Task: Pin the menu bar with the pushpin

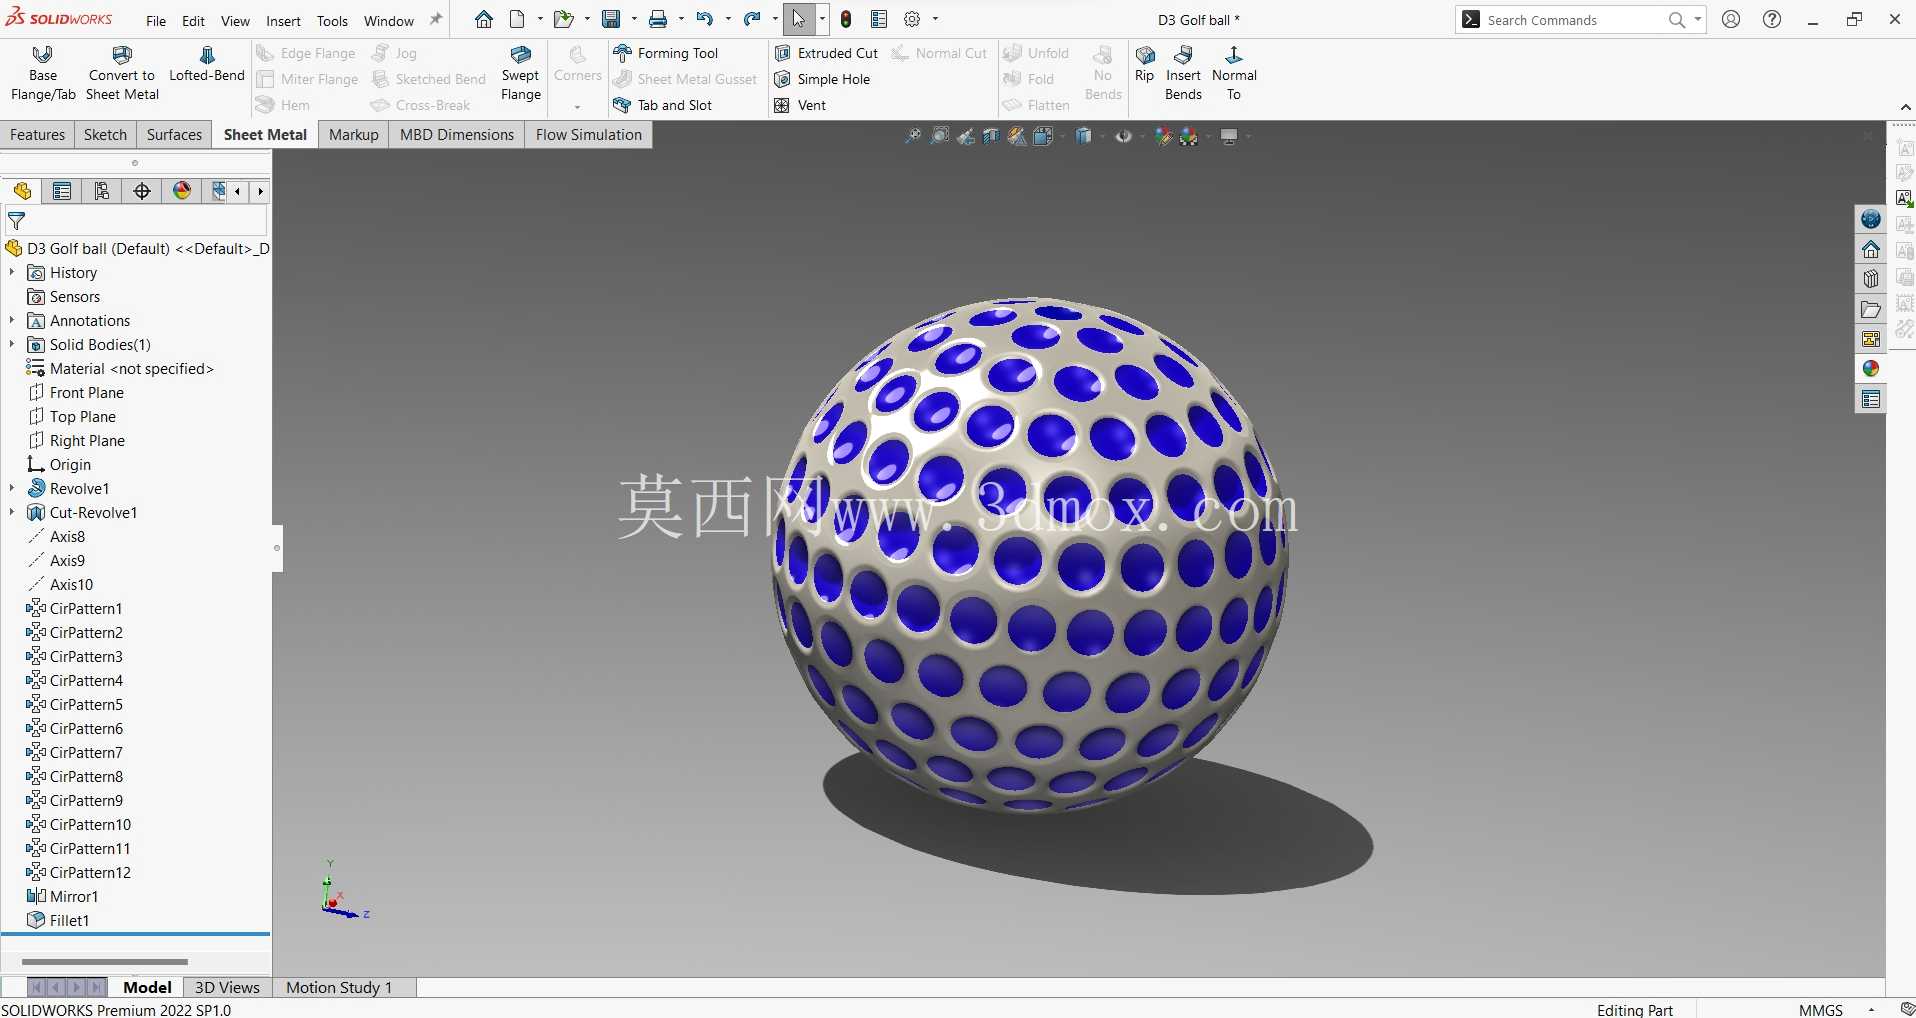Action: (436, 19)
